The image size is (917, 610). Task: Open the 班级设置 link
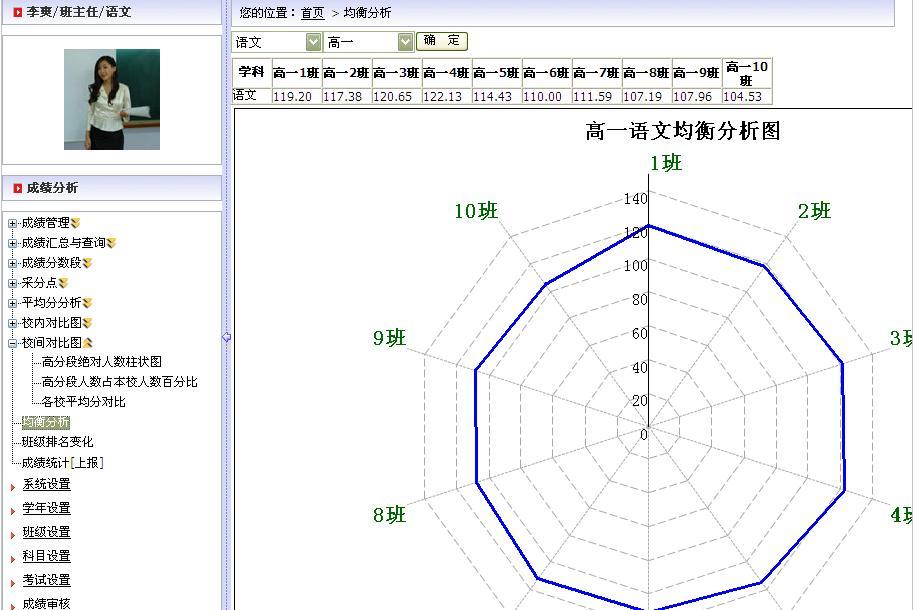pyautogui.click(x=46, y=532)
